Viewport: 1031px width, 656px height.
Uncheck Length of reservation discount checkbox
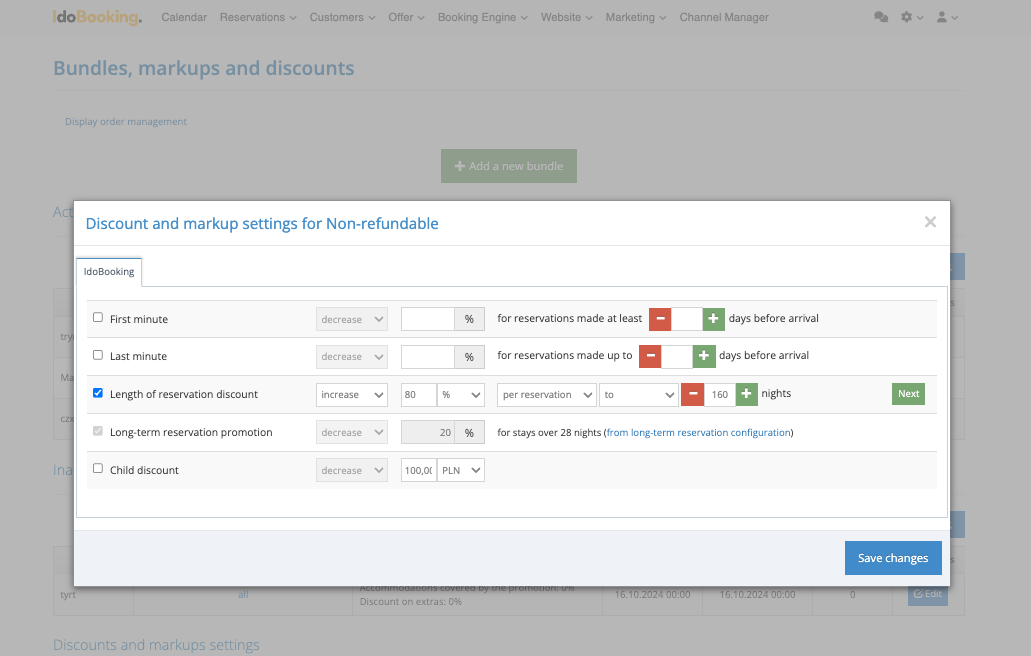click(98, 393)
